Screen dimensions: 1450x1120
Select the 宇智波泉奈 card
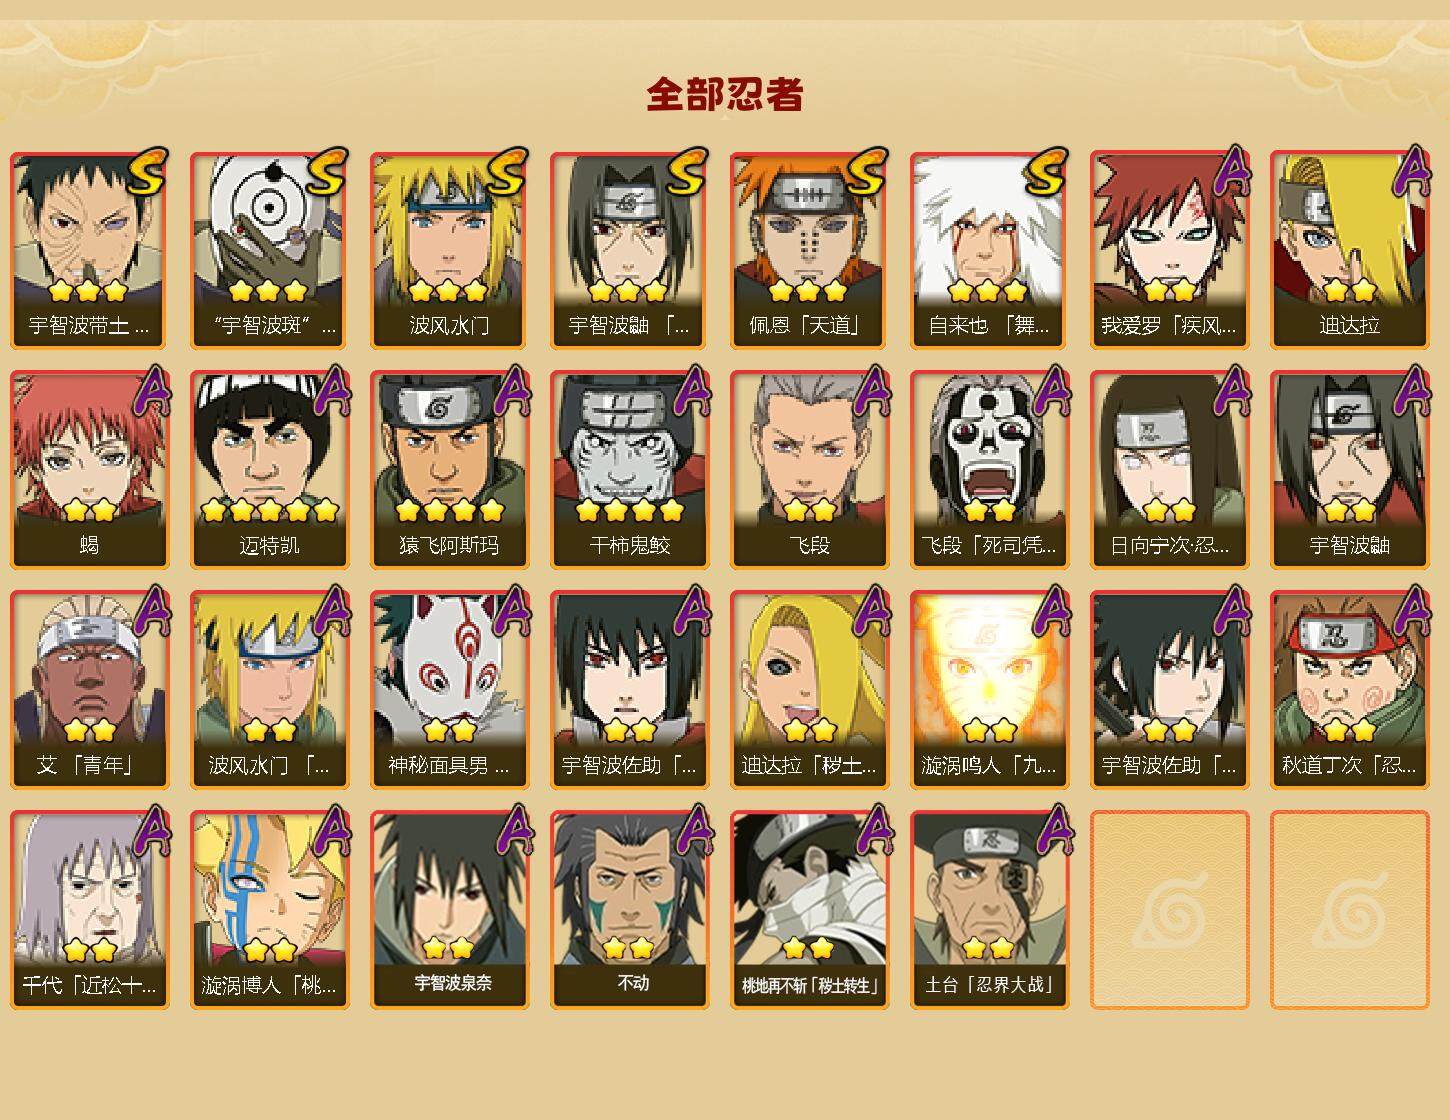click(x=450, y=910)
